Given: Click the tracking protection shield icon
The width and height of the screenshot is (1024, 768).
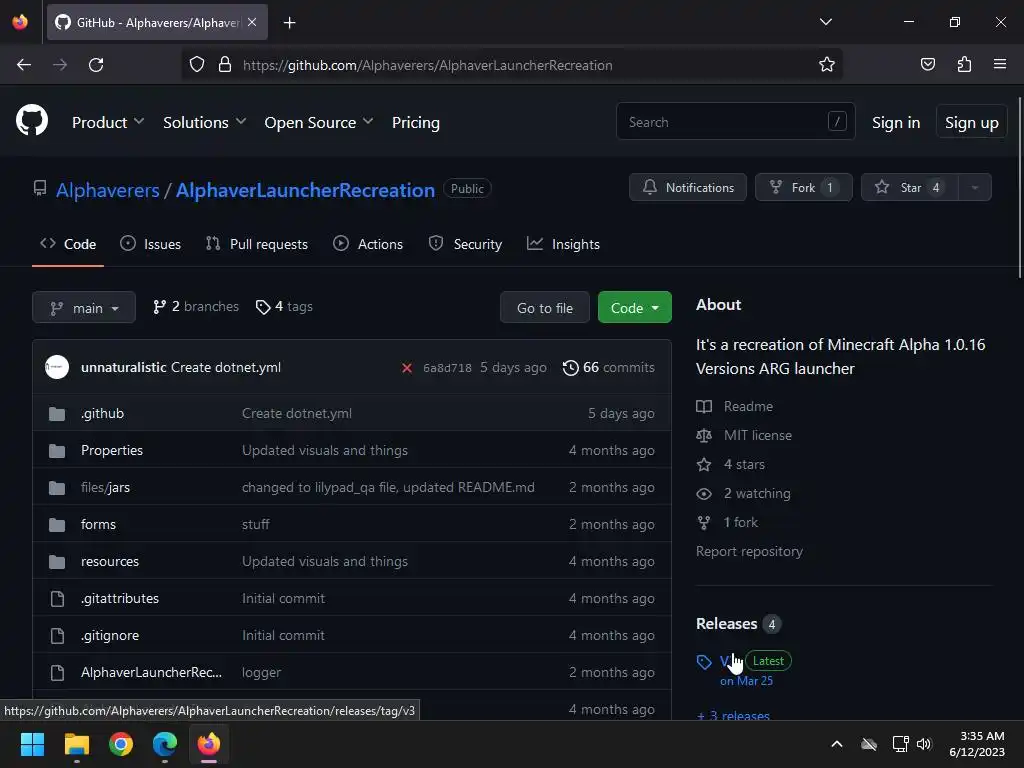Looking at the screenshot, I should tap(197, 64).
